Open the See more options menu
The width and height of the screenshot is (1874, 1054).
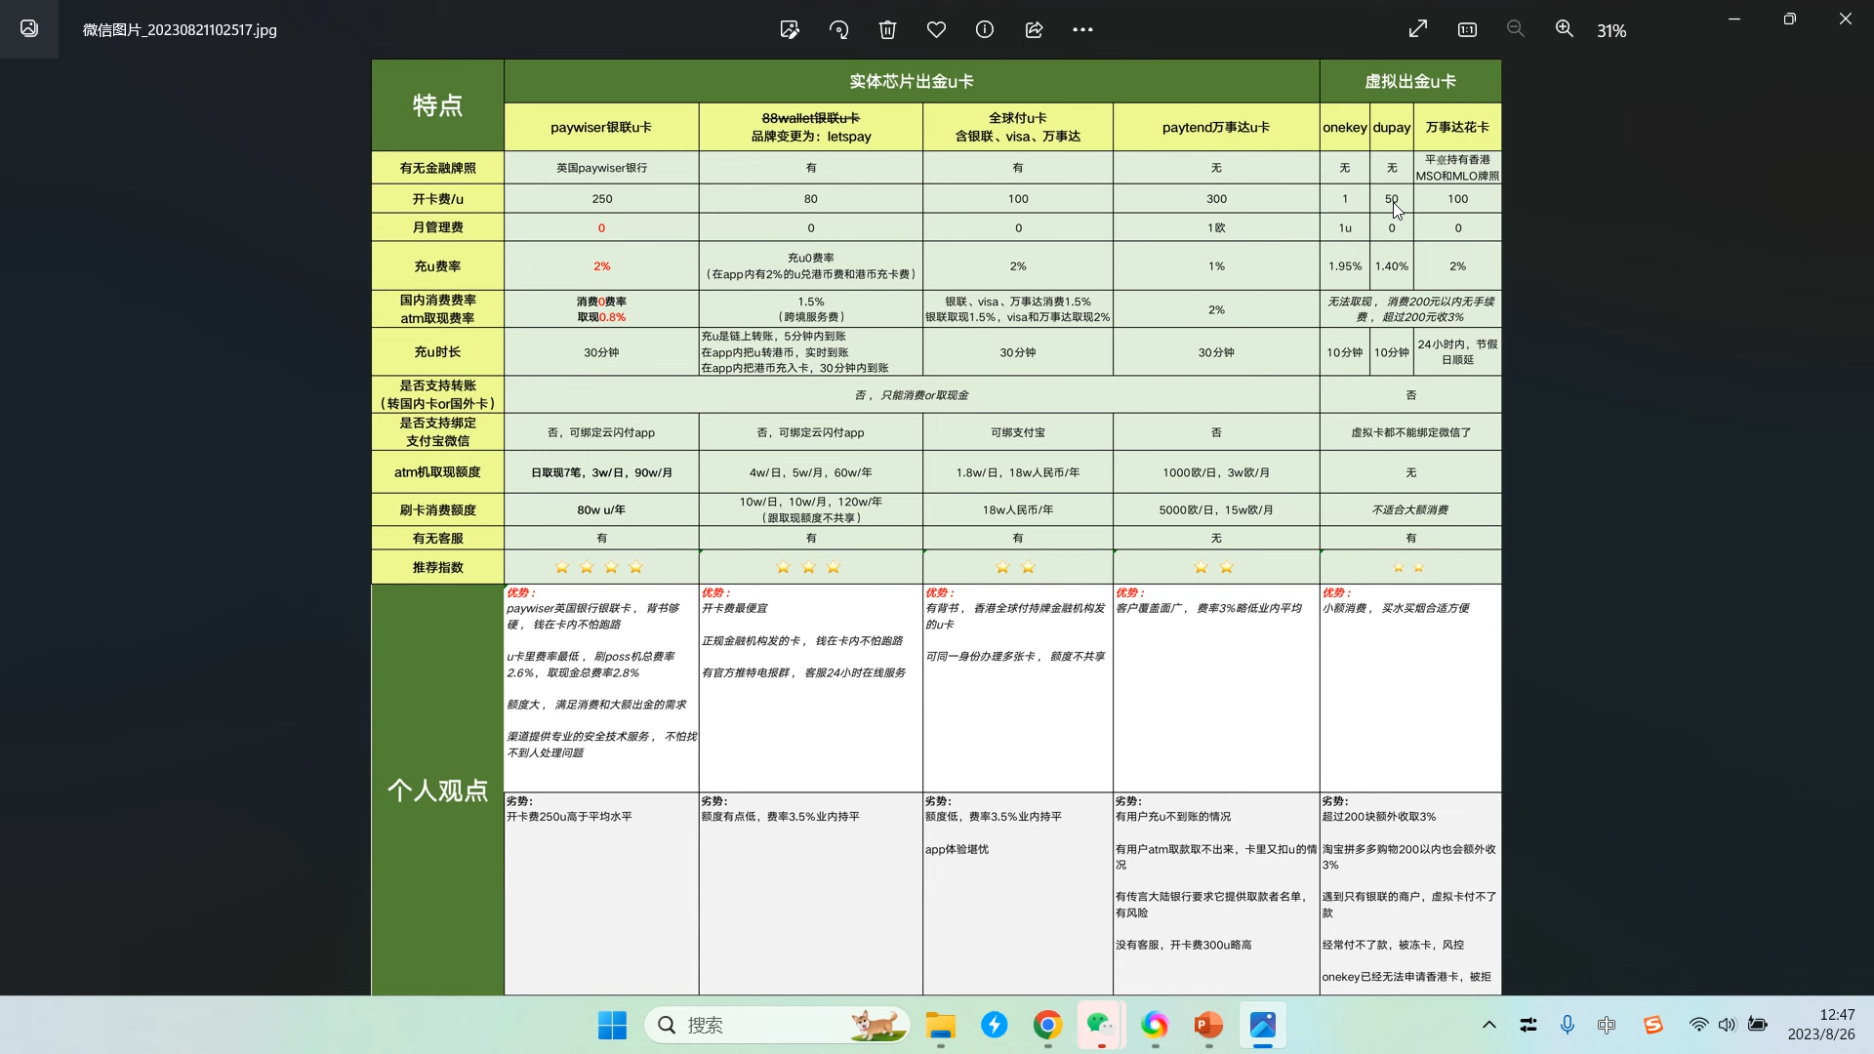point(1082,30)
